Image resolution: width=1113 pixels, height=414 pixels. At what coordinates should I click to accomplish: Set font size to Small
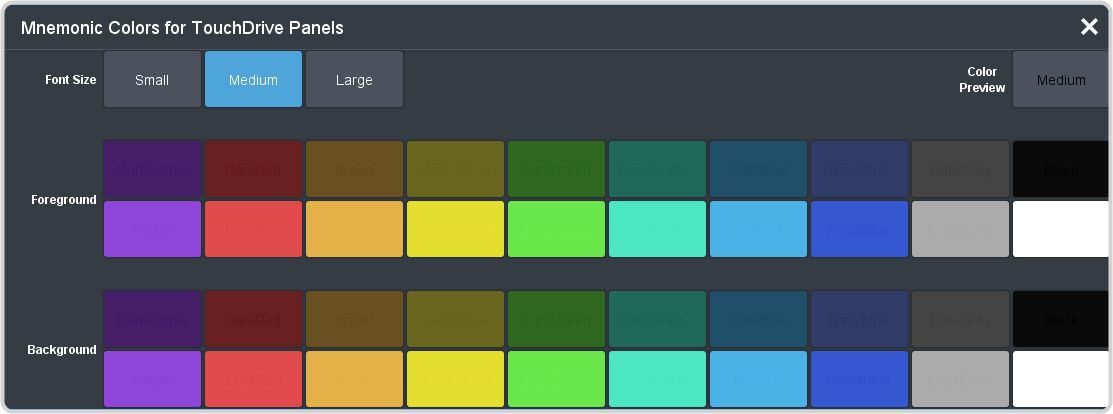pos(153,80)
